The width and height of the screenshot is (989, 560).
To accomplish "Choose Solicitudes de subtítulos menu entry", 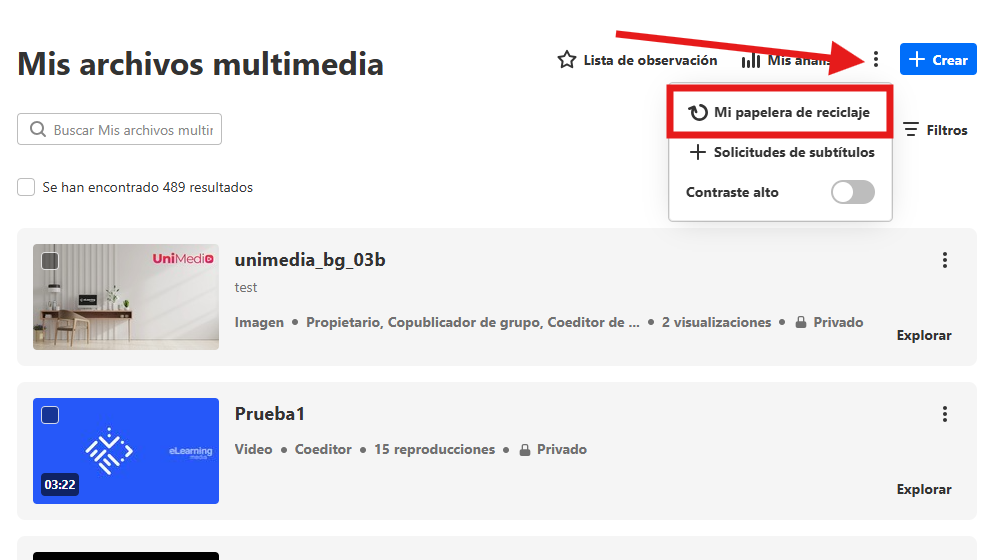I will (781, 152).
